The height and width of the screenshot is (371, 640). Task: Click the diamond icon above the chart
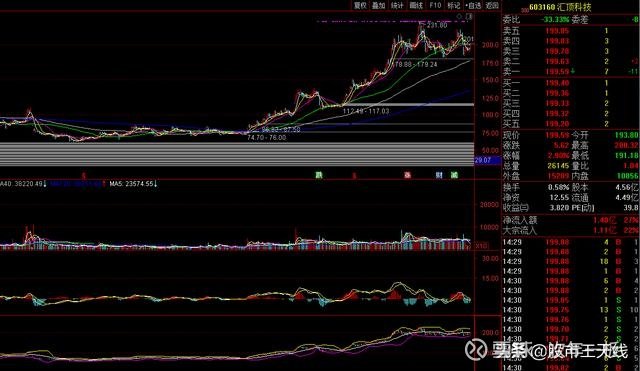[x=460, y=16]
